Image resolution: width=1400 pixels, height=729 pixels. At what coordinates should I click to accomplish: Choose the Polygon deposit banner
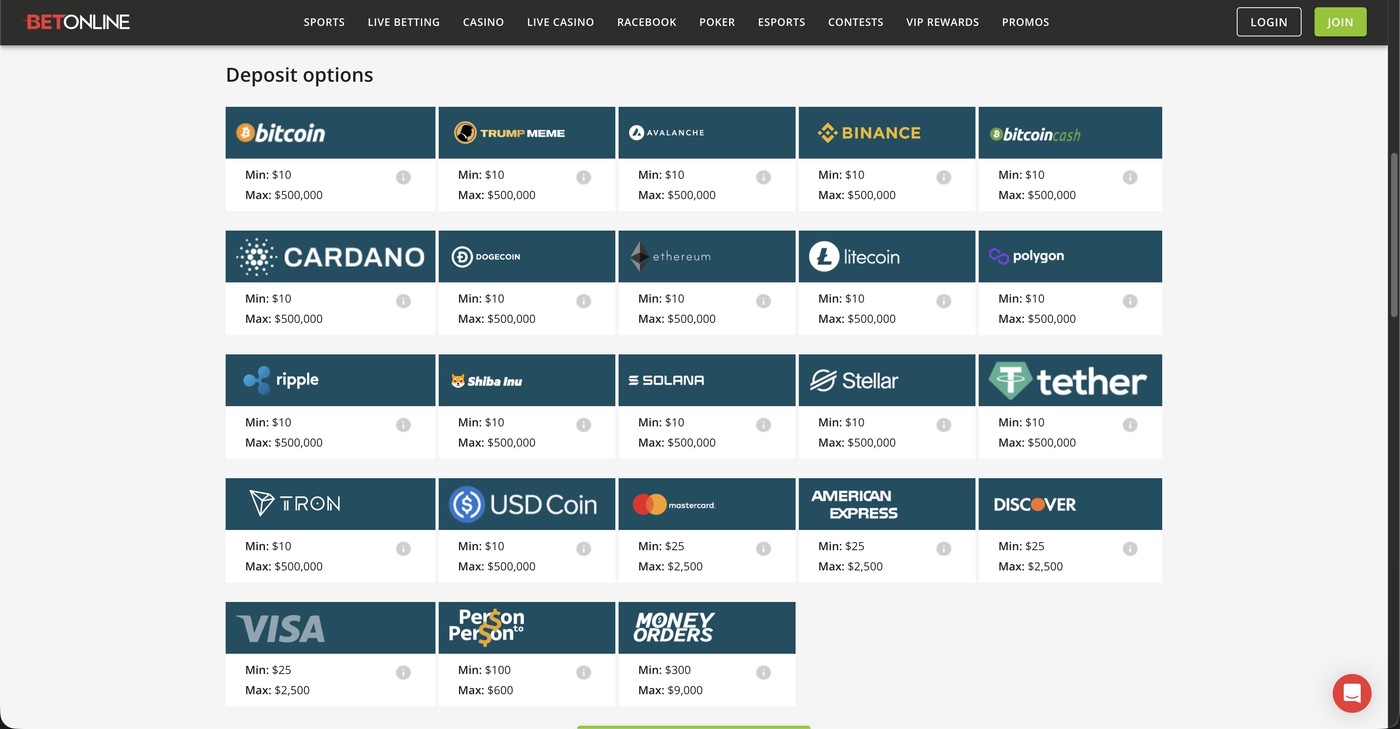[x=1070, y=257]
